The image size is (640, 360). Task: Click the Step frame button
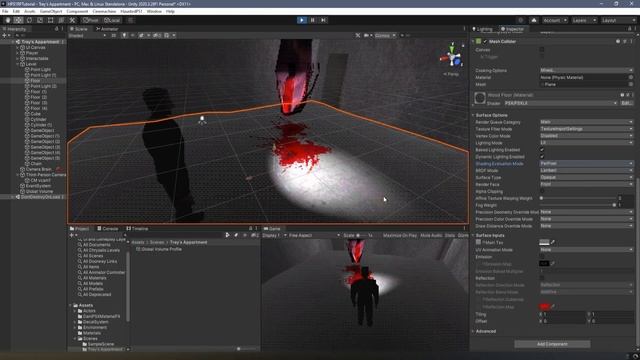pos(323,20)
